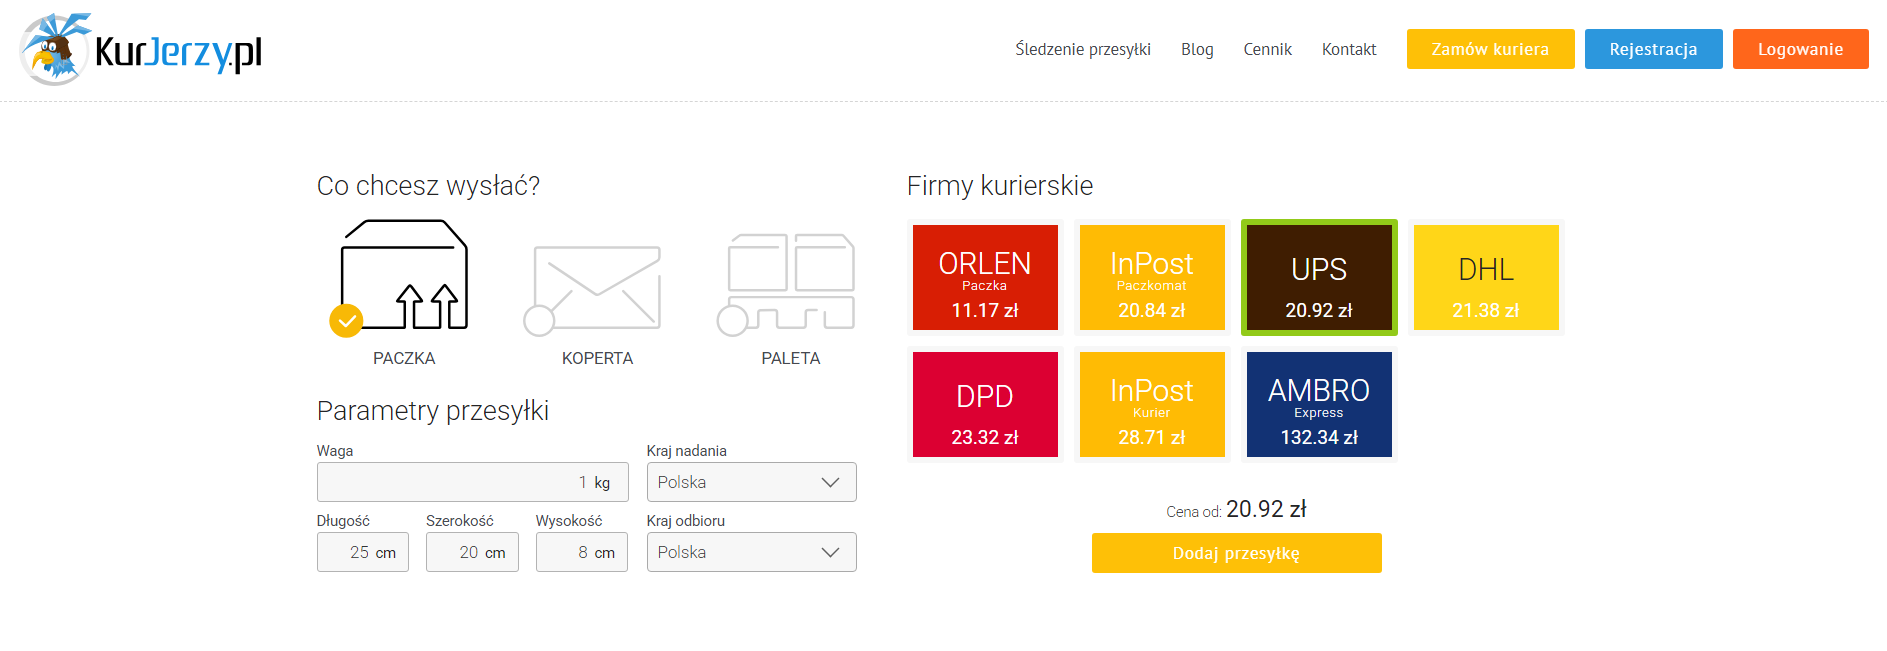Toggle the Paleta radio circle

click(732, 321)
